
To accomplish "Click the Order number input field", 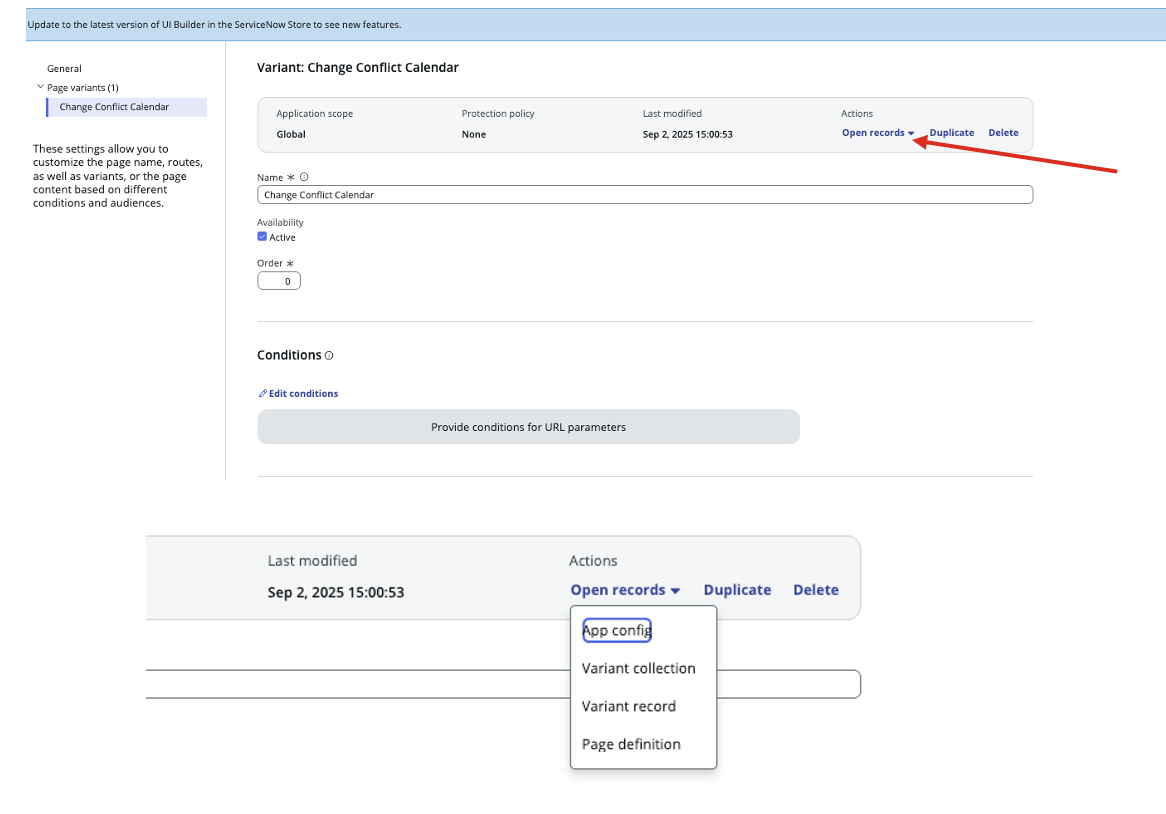I will pos(279,281).
